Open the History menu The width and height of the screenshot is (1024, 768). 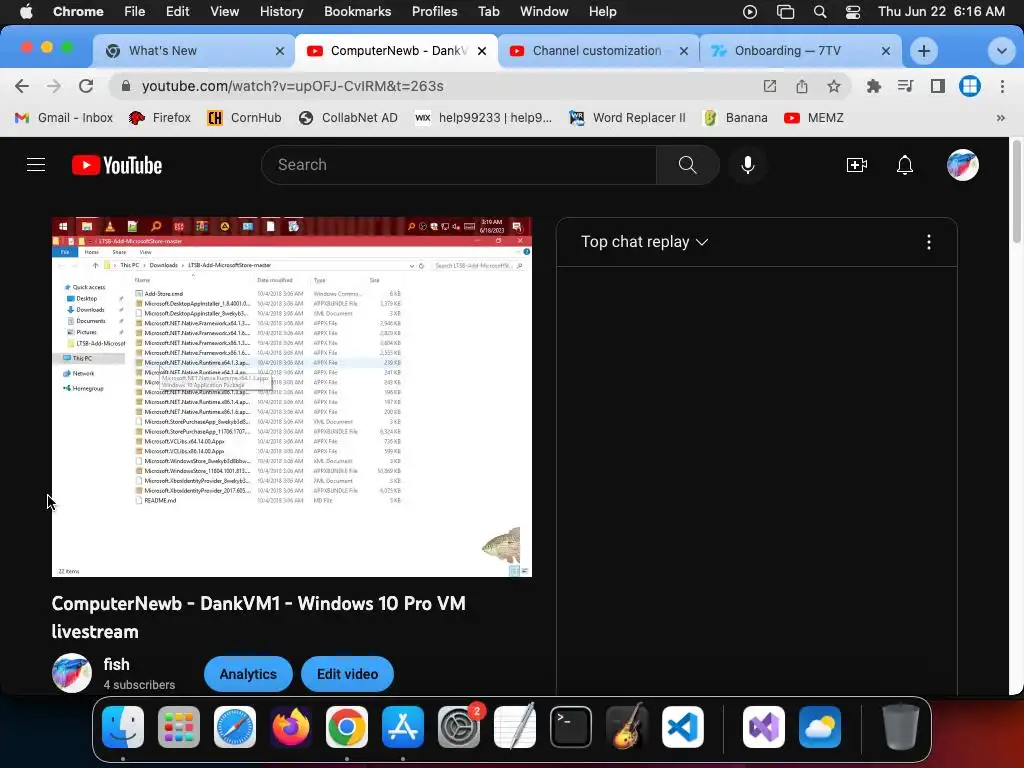pos(281,12)
